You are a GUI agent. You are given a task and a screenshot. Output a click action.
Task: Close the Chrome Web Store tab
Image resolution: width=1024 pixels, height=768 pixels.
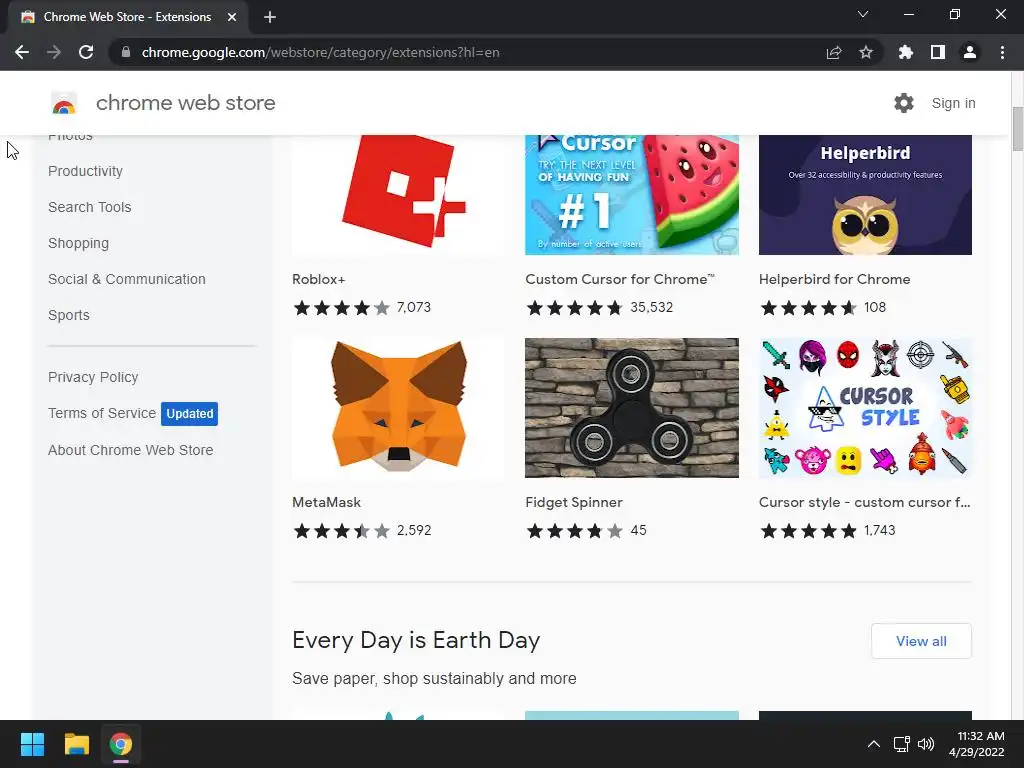232,17
